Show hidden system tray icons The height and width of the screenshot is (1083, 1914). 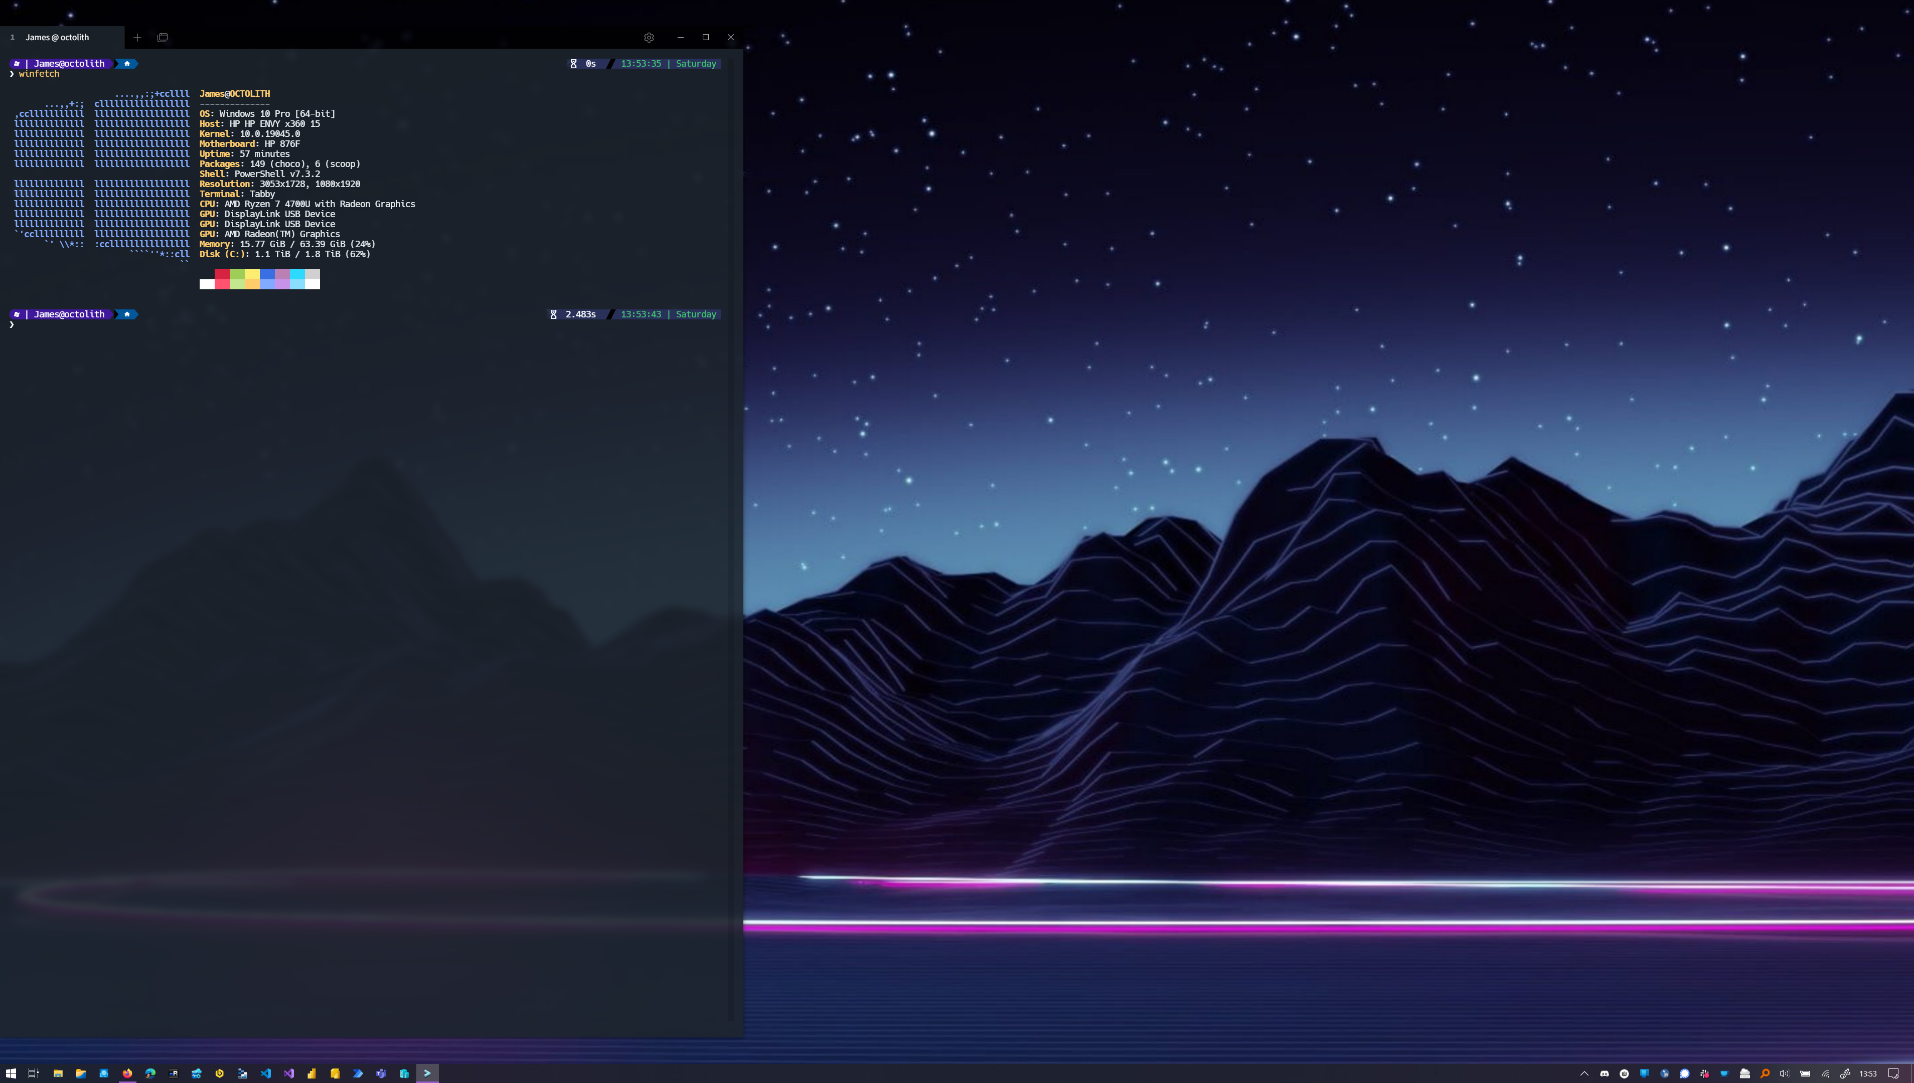[1584, 1074]
